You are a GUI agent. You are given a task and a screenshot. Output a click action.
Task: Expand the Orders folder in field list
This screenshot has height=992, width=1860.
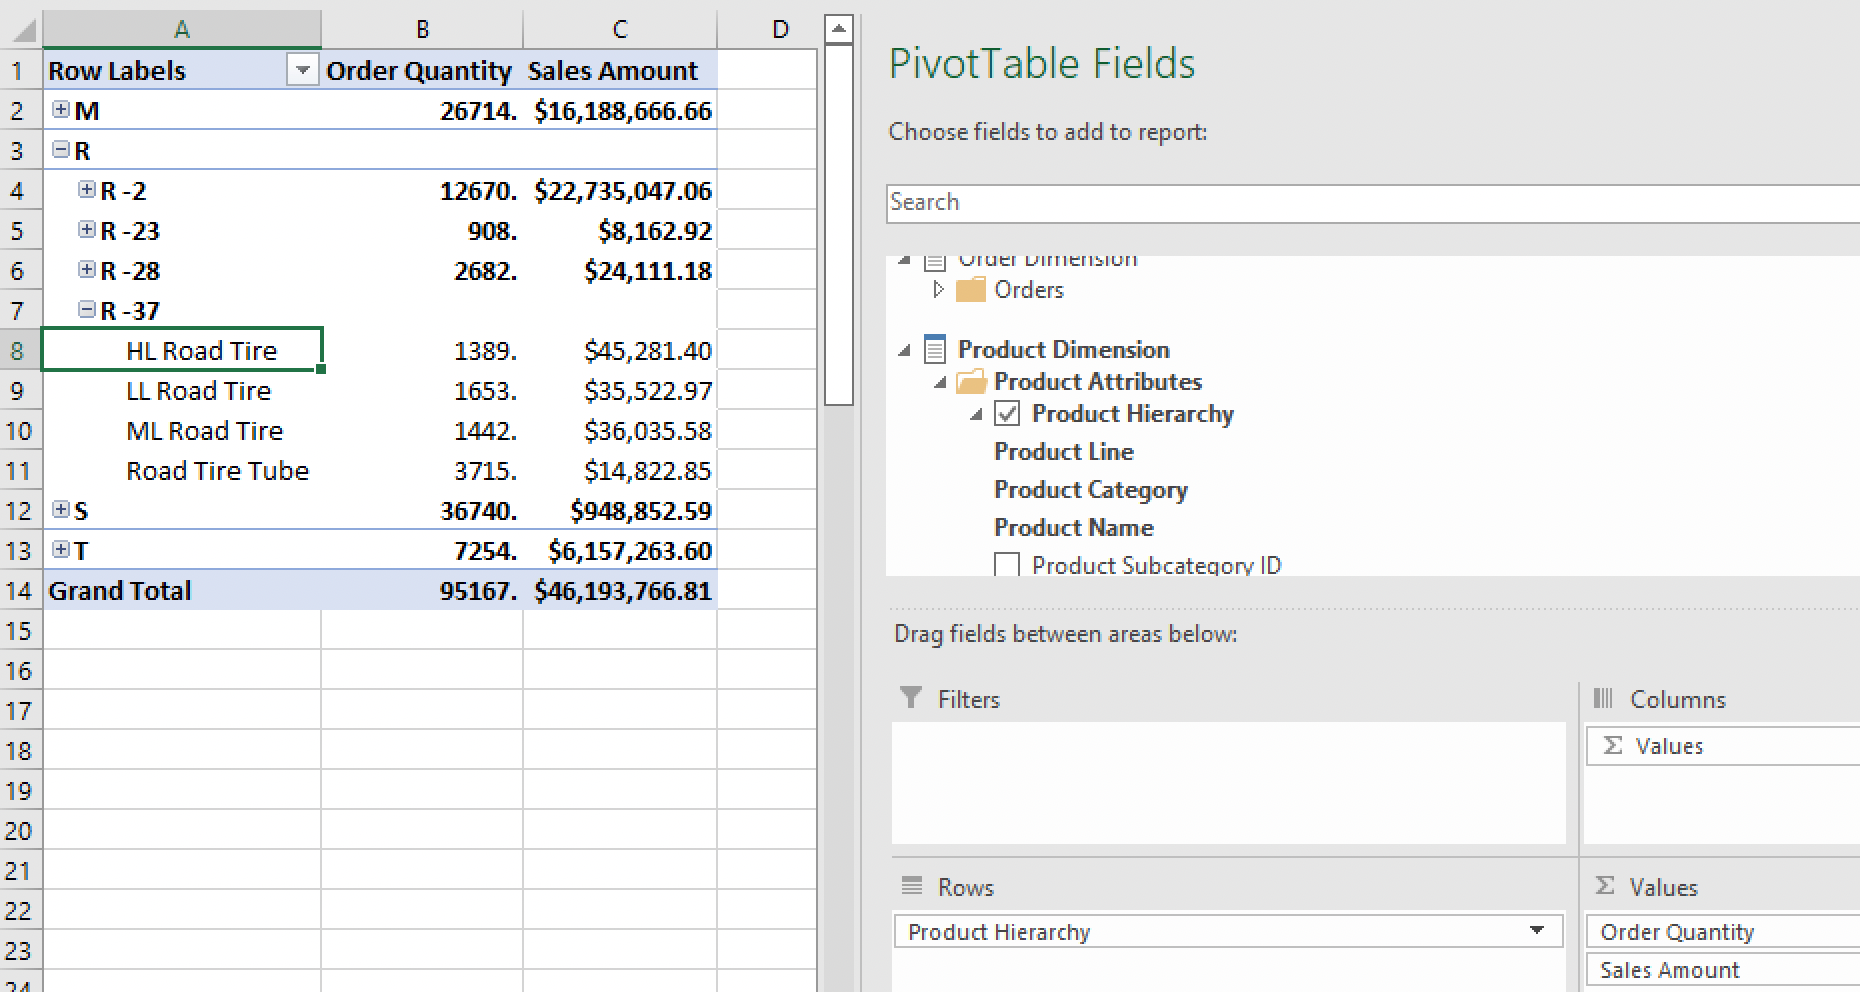click(938, 289)
